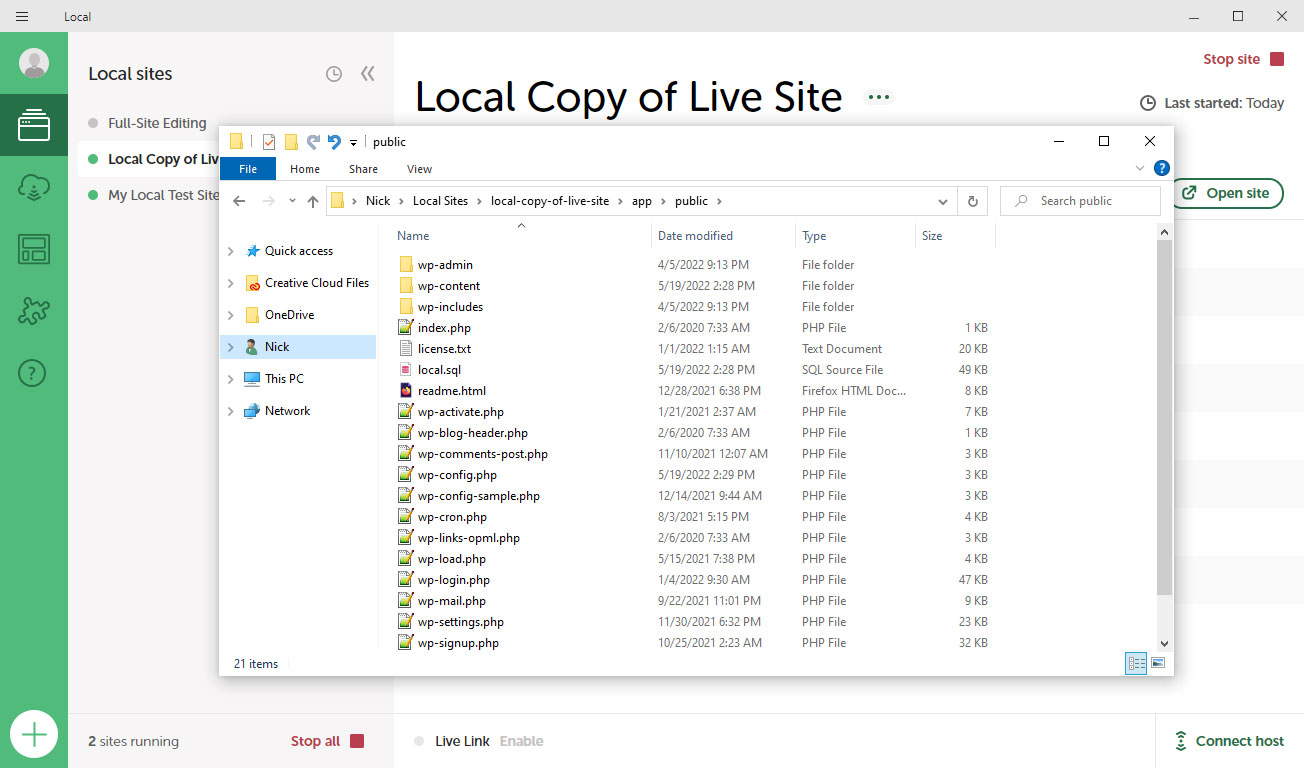Click Live Link Enable link

(x=521, y=741)
